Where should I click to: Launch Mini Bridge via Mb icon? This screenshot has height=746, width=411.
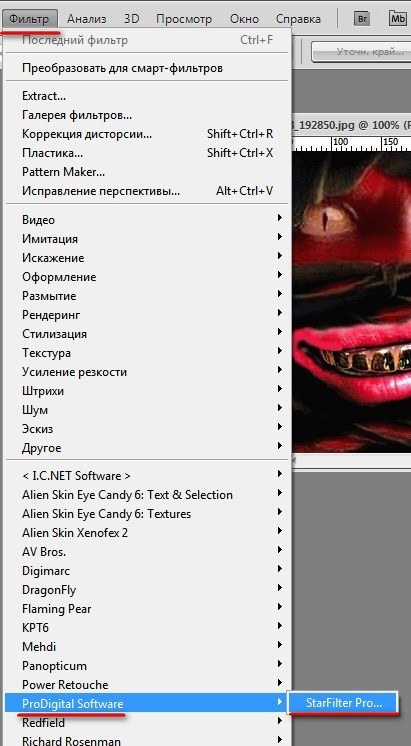coord(398,19)
